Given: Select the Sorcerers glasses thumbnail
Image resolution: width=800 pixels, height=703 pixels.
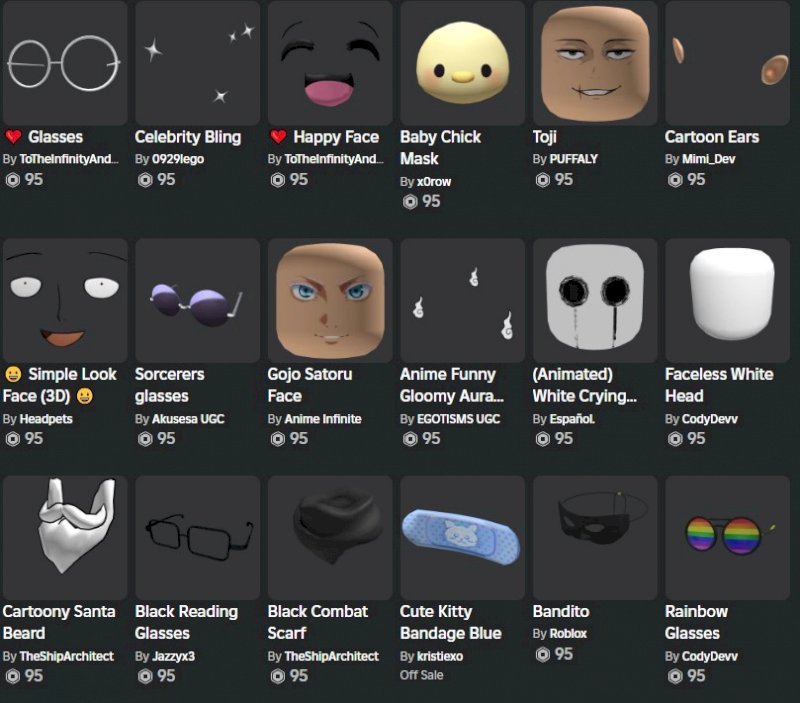Looking at the screenshot, I should coord(197,300).
